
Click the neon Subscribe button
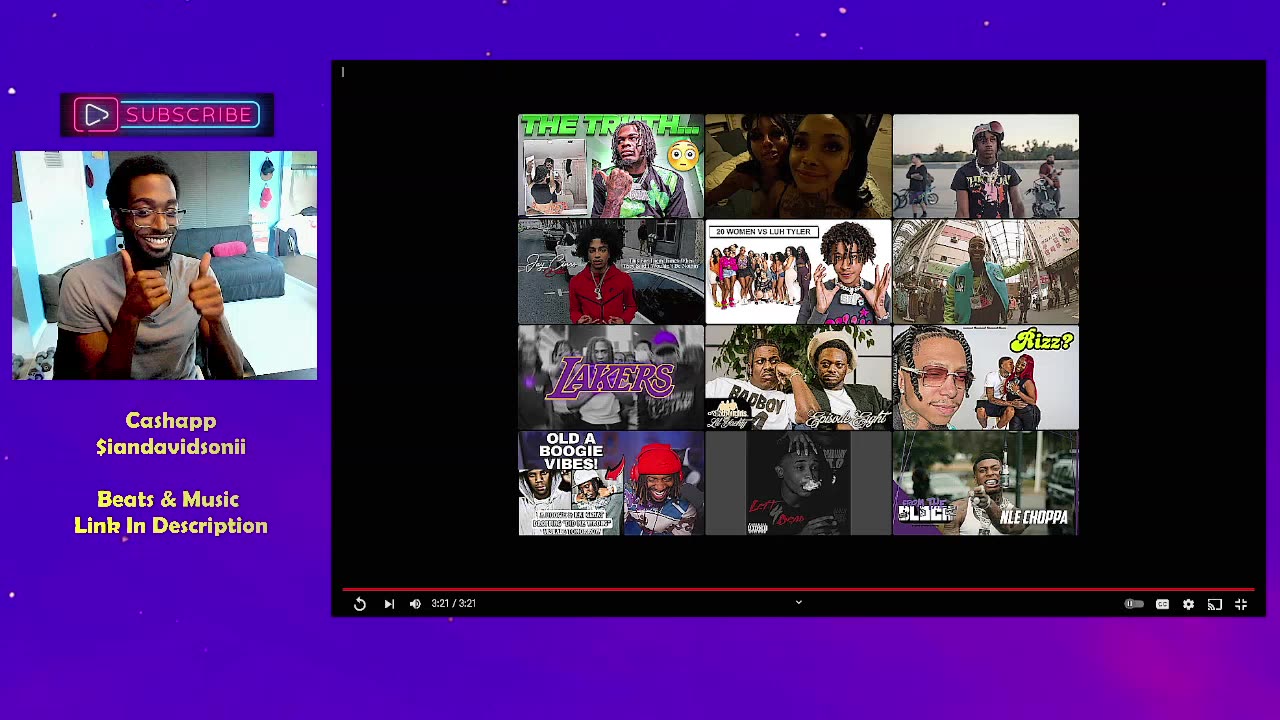167,115
